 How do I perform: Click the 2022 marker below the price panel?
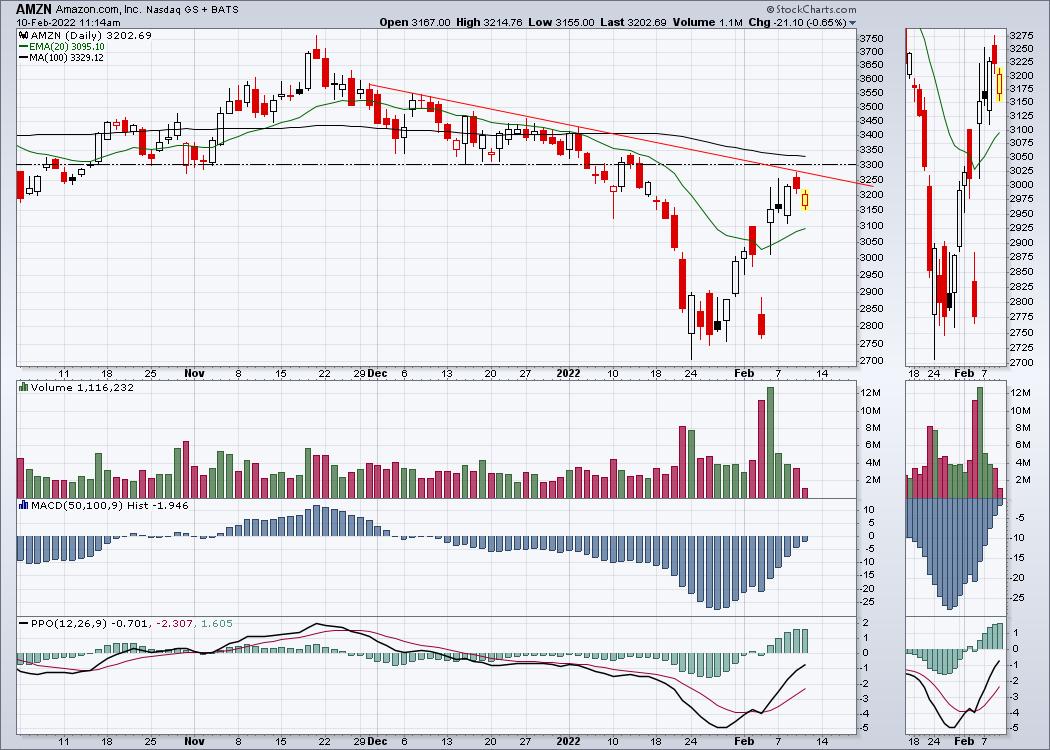click(x=569, y=374)
